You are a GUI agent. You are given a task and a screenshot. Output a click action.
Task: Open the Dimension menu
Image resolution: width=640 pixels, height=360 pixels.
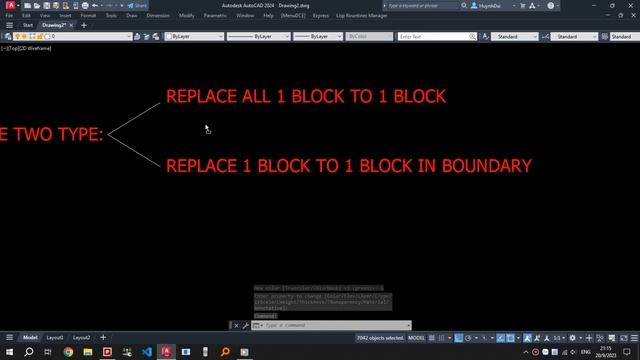(158, 16)
